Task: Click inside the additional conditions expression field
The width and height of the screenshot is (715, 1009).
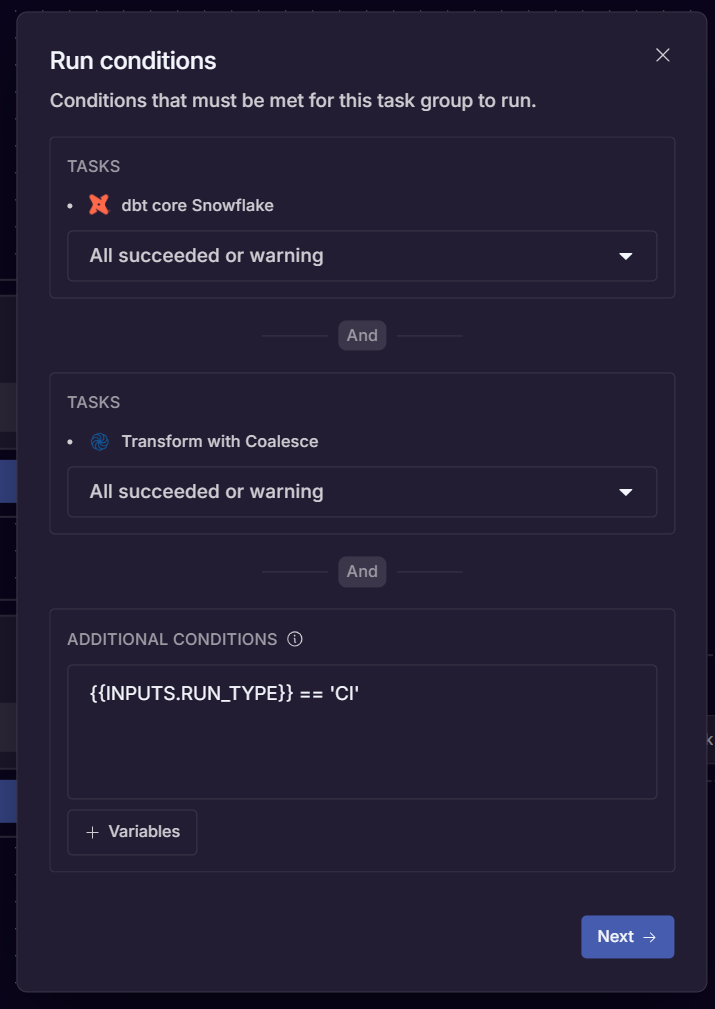Action: (x=362, y=730)
